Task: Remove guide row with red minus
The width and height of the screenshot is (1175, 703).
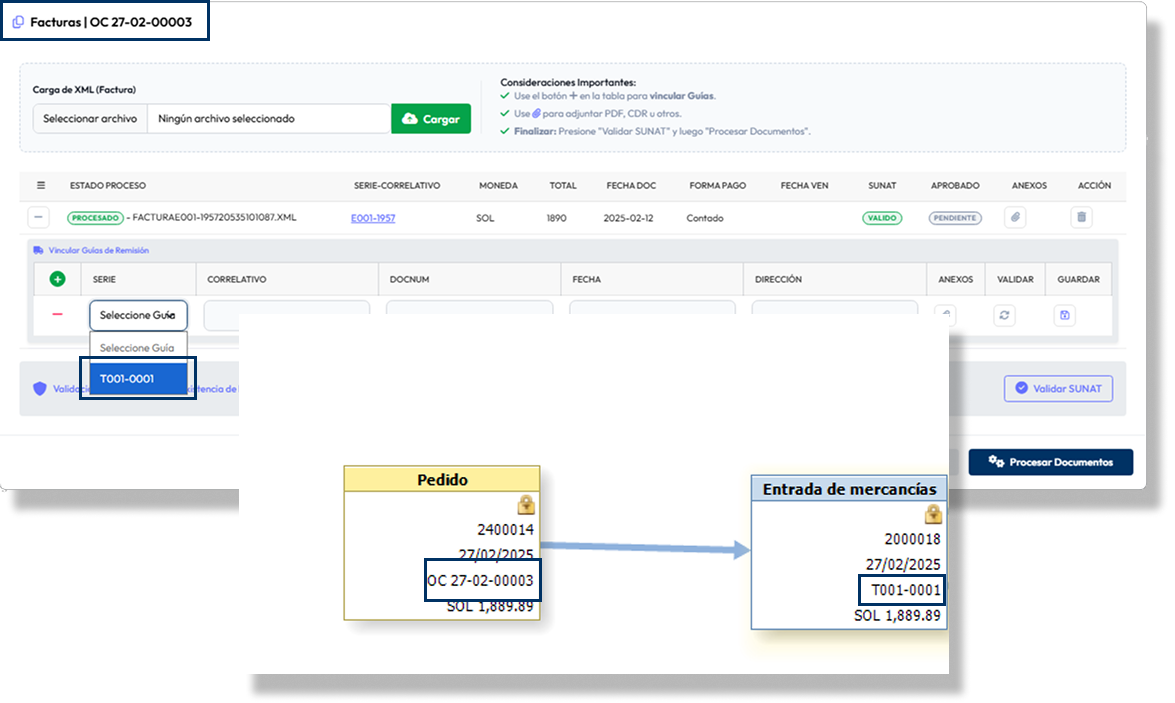Action: (57, 314)
